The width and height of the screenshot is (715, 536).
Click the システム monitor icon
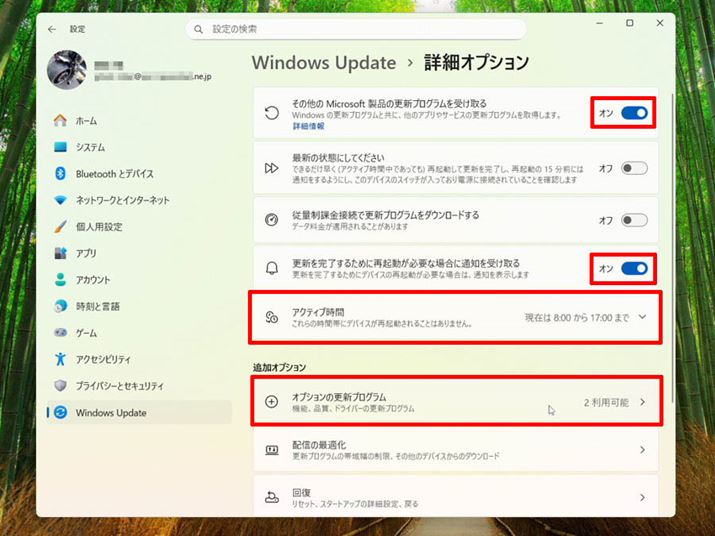click(x=60, y=147)
